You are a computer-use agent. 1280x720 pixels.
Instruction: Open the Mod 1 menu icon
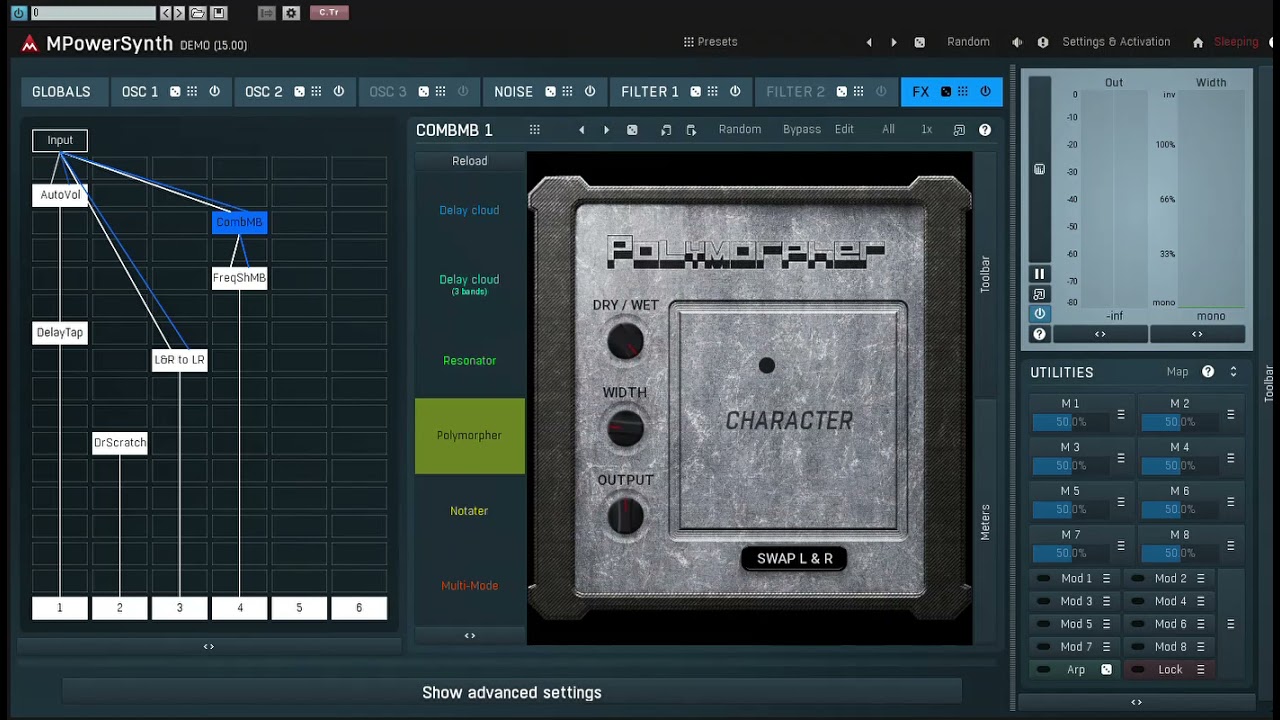(1106, 579)
